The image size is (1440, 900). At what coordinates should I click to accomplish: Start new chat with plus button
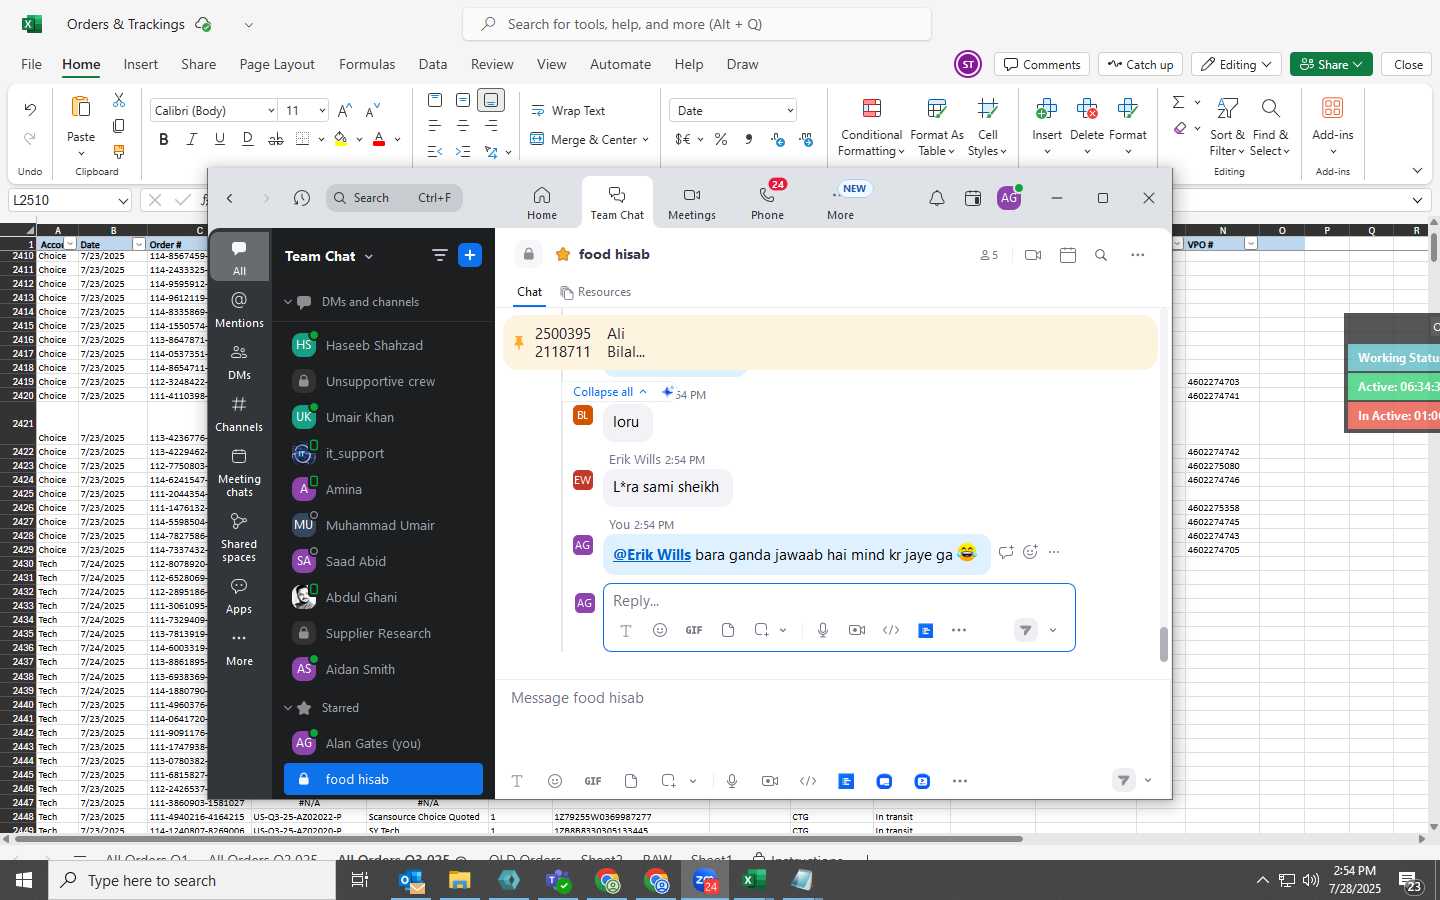pos(470,255)
